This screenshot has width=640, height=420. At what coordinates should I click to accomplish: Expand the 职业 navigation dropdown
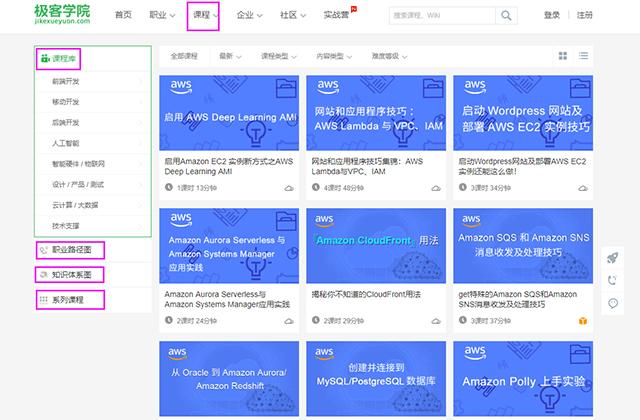[x=173, y=16]
